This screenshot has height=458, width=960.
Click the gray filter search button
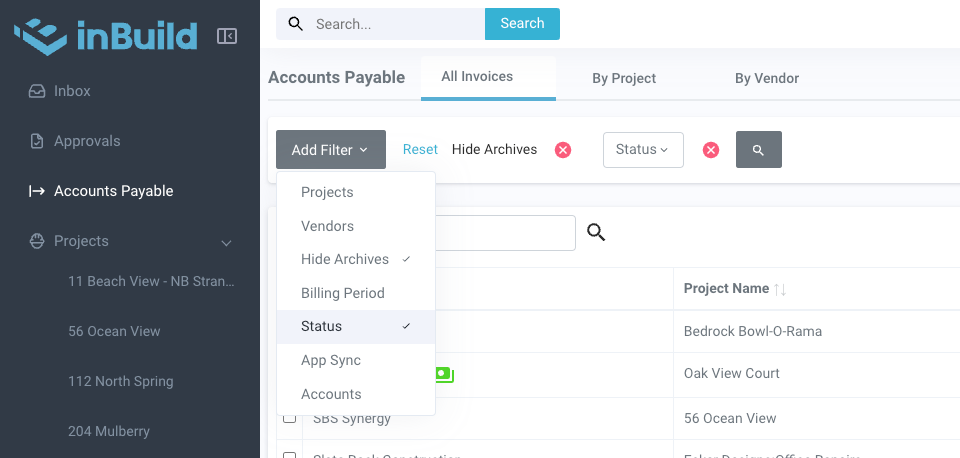coord(758,150)
